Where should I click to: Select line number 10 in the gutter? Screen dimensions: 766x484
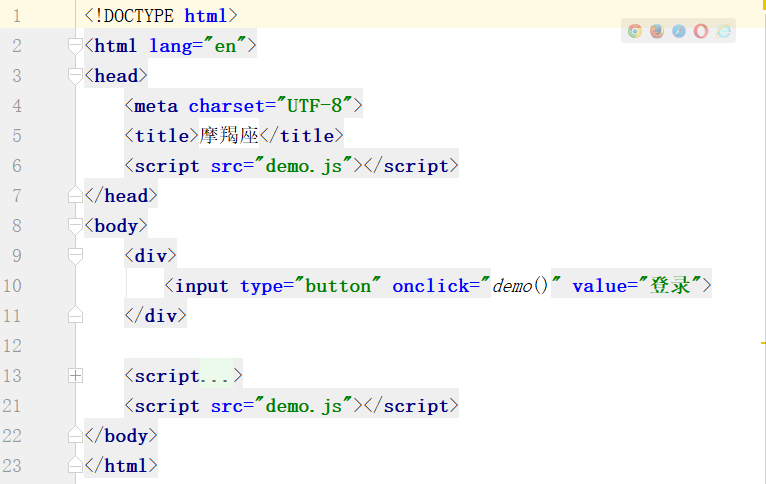click(12, 286)
